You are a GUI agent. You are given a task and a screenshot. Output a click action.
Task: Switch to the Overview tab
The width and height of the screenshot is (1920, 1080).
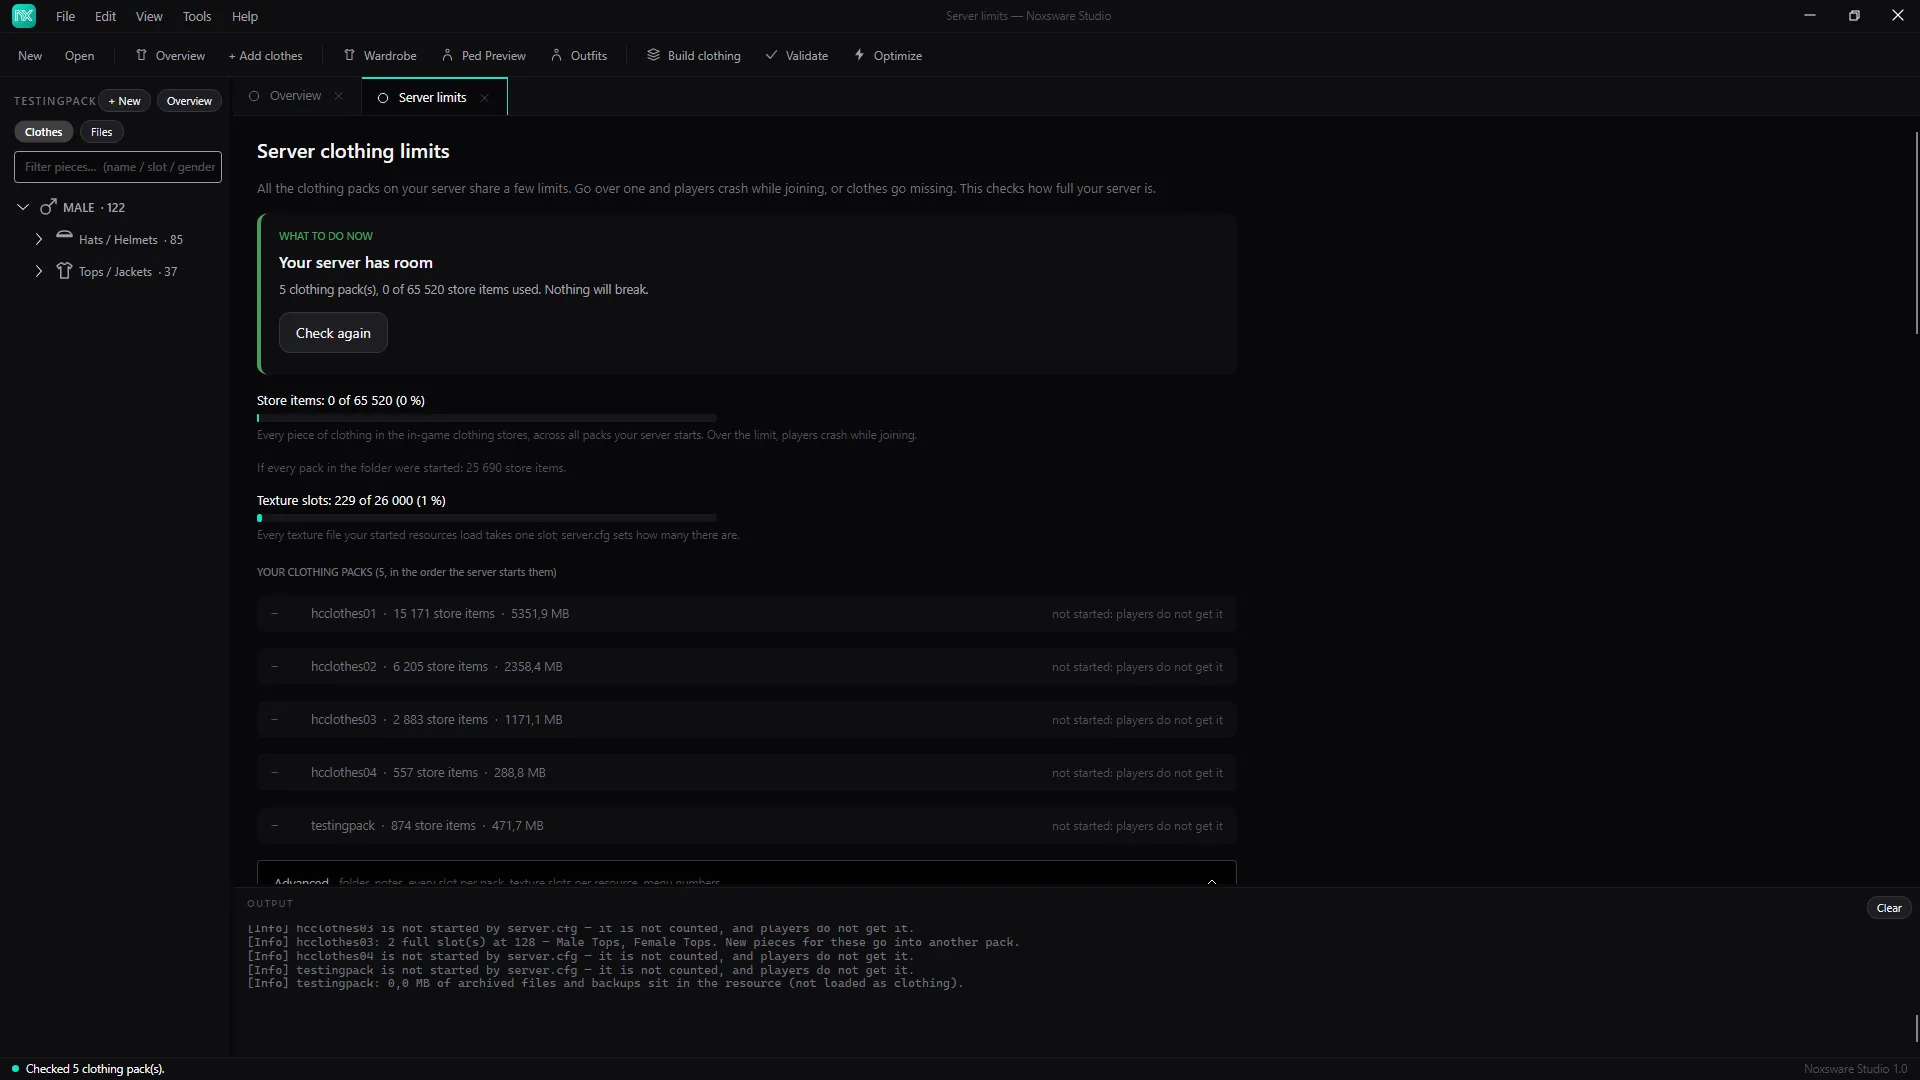click(295, 96)
